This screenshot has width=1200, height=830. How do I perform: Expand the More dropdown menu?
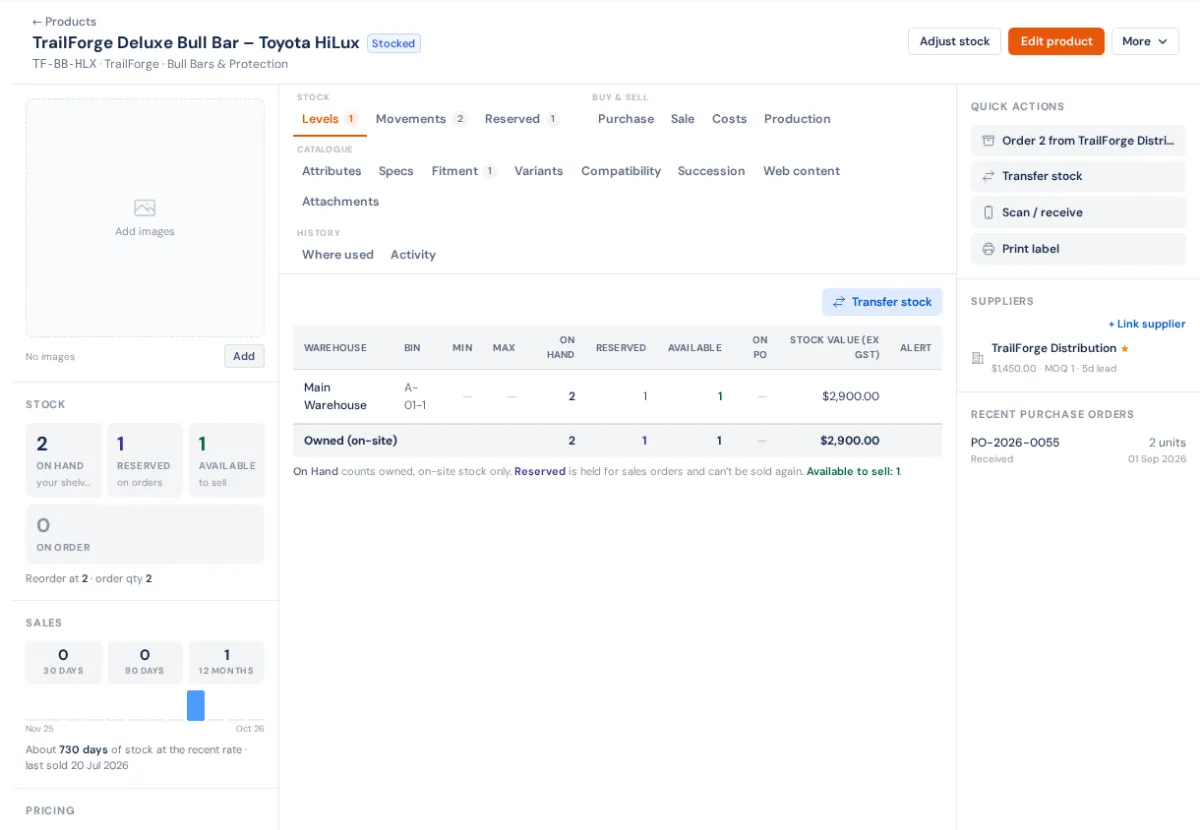pos(1145,41)
